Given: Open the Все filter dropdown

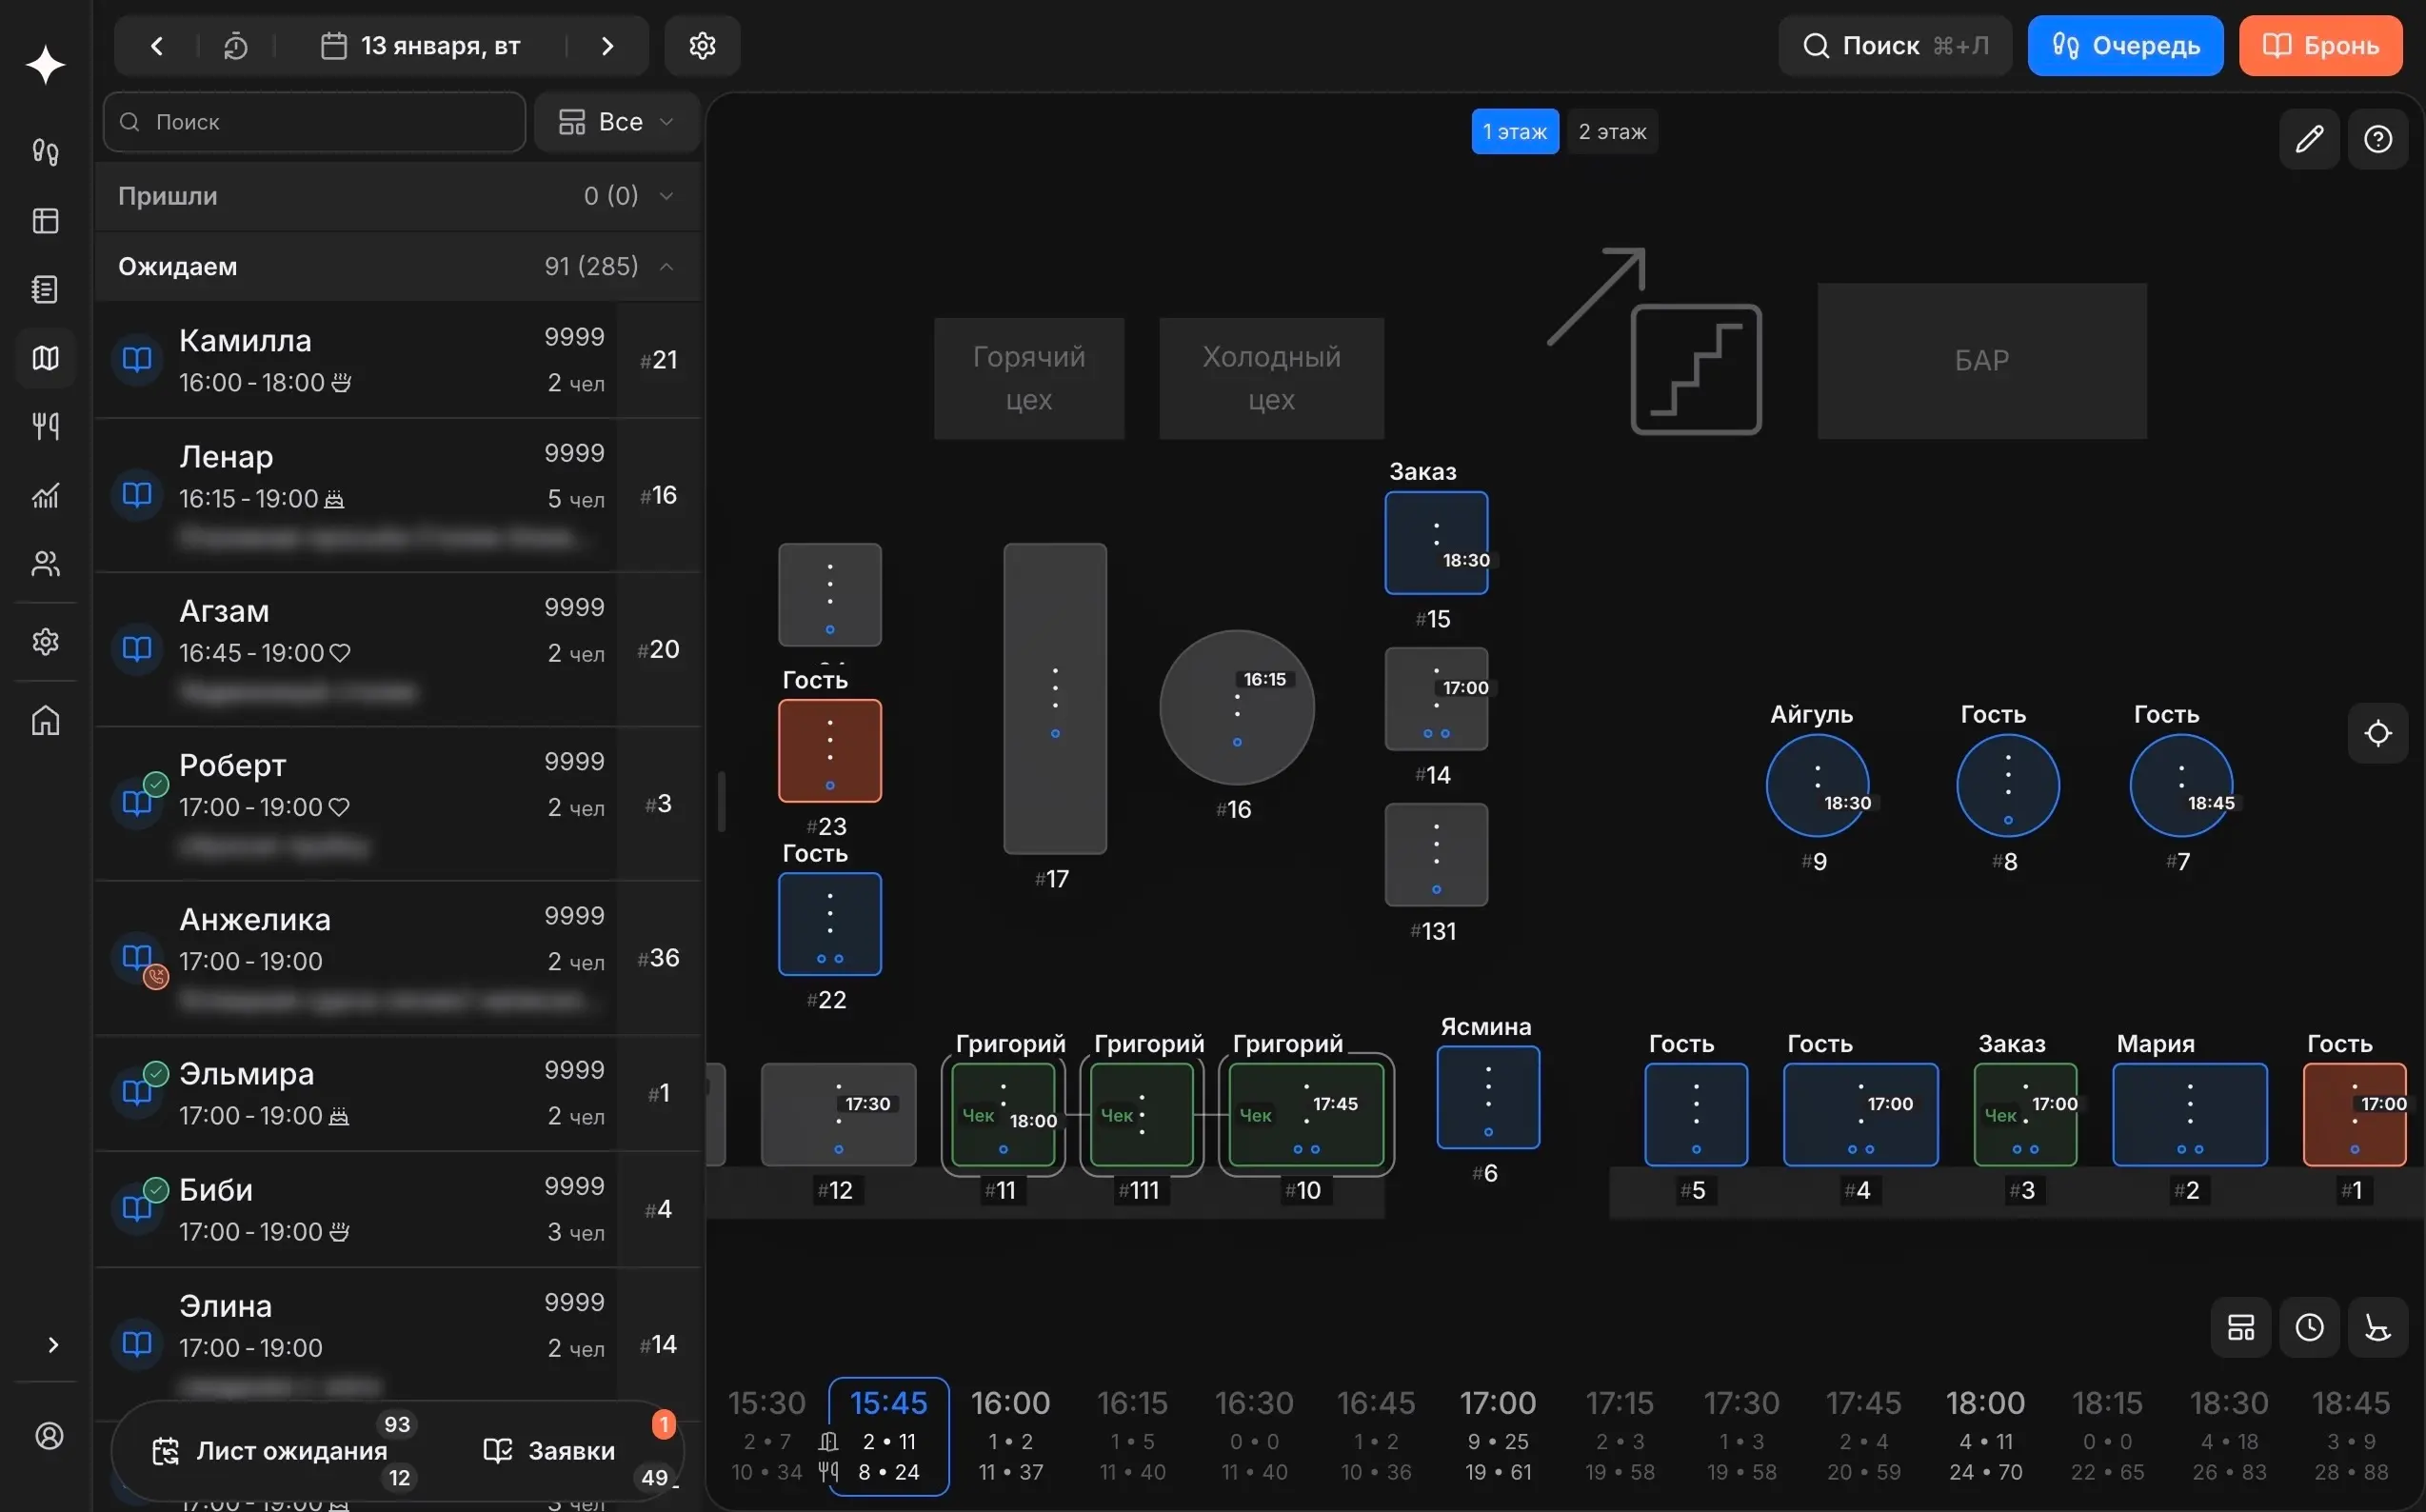Looking at the screenshot, I should pos(616,122).
